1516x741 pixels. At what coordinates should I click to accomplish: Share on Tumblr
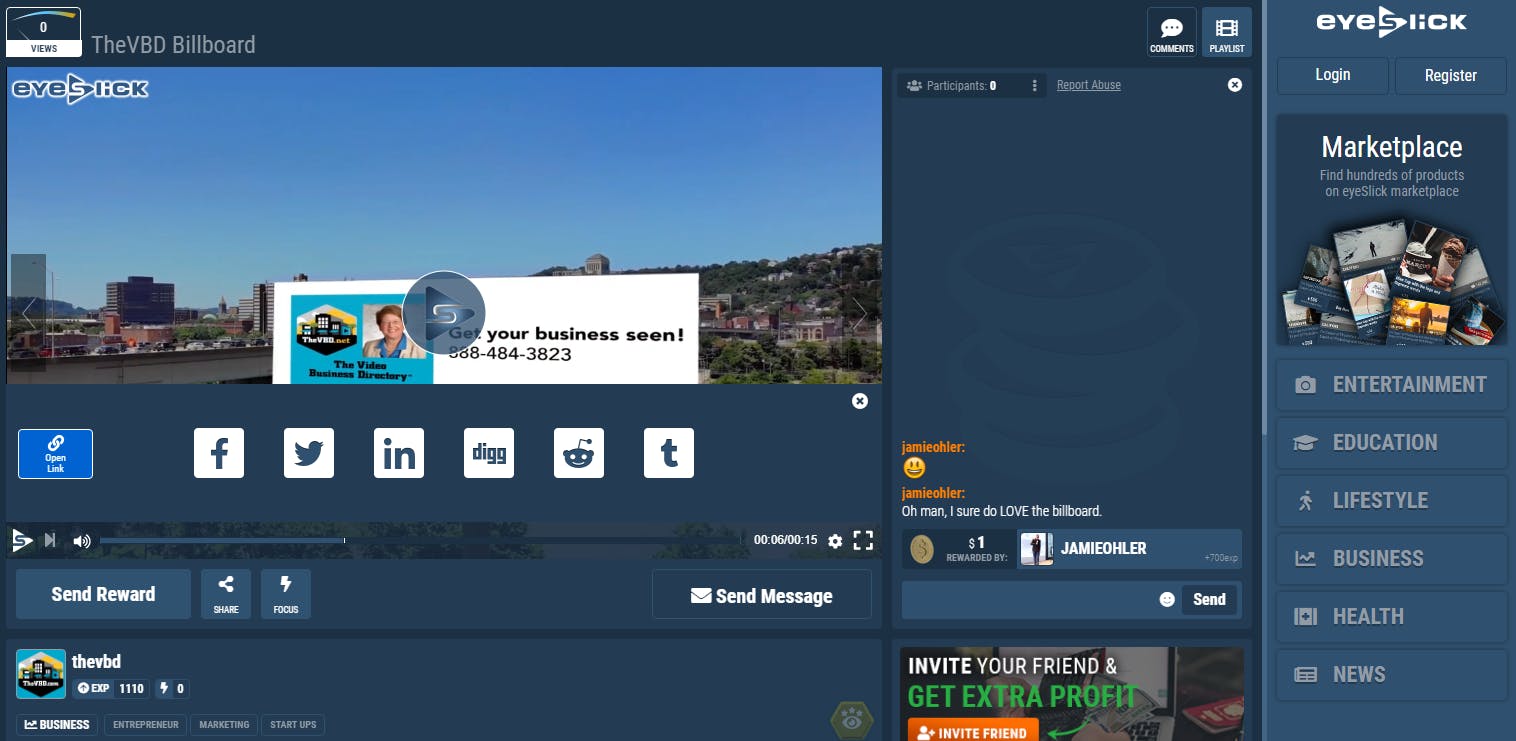(x=669, y=453)
